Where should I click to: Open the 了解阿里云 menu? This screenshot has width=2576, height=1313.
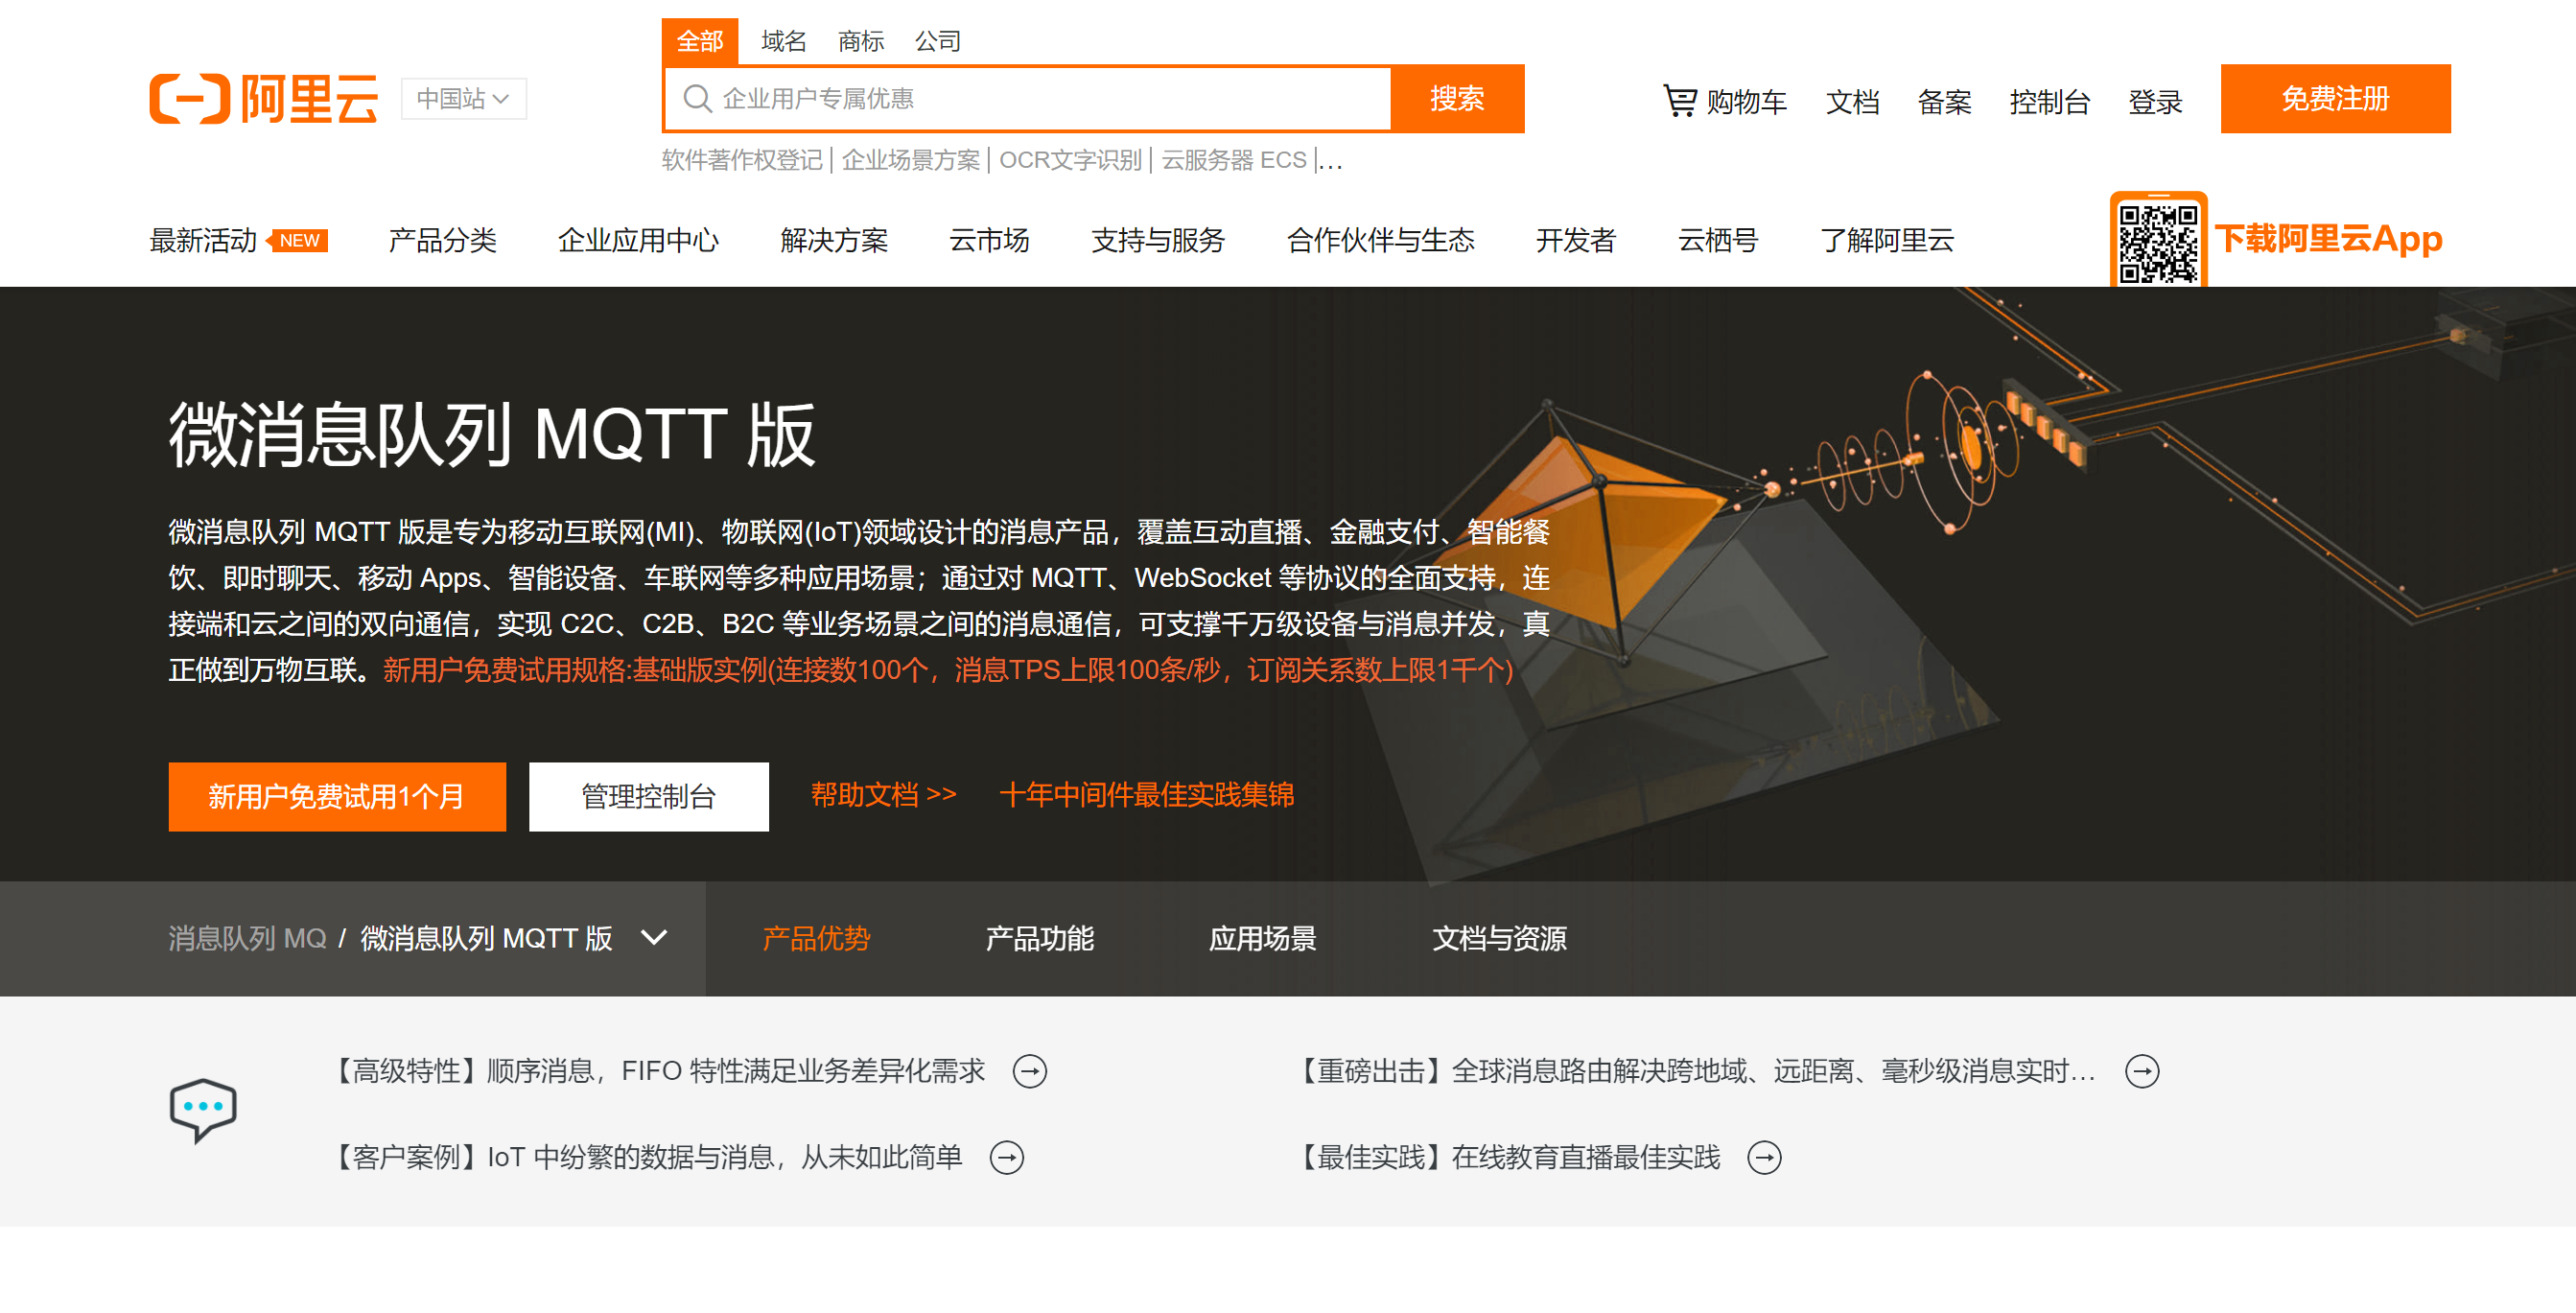pos(1886,240)
